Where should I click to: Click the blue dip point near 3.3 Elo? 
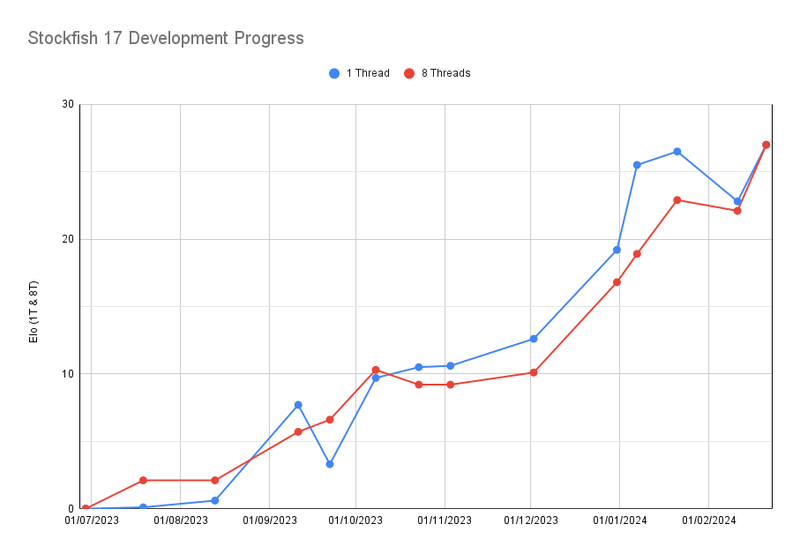point(330,464)
